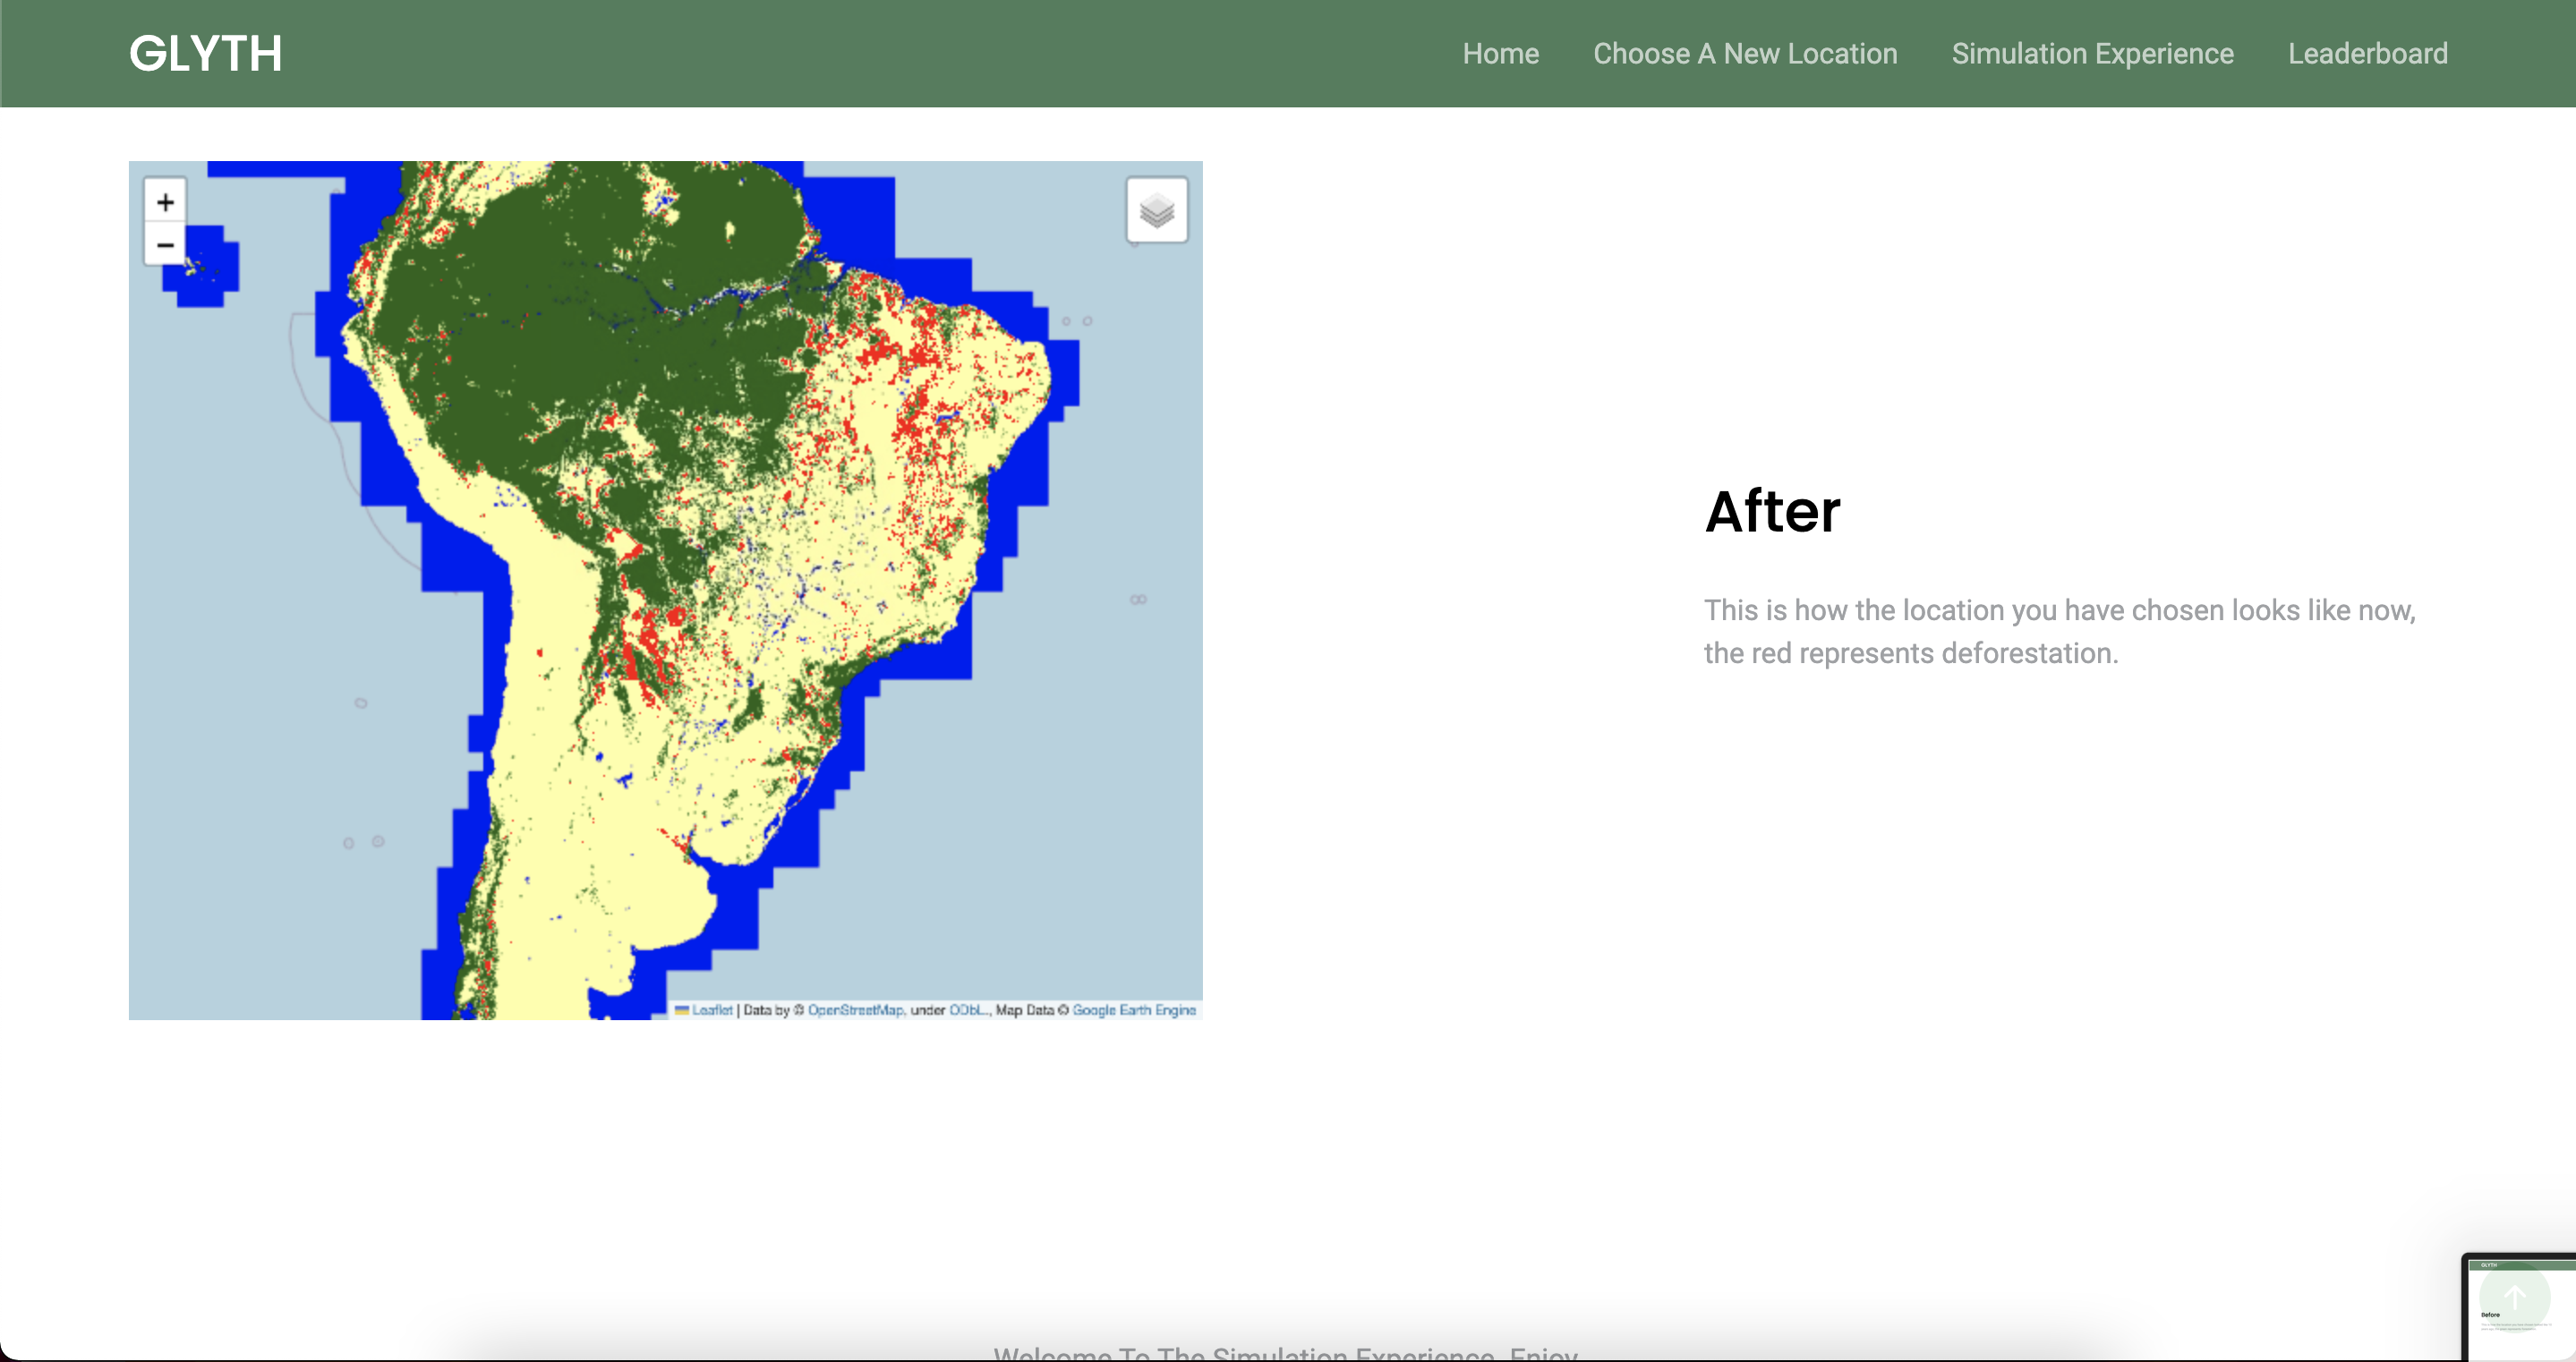Click the After heading text
The image size is (2576, 1362).
pyautogui.click(x=1772, y=511)
